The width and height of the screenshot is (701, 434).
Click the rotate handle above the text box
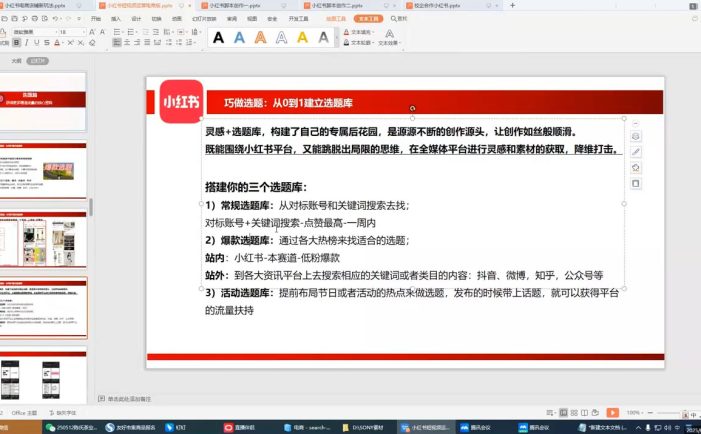click(412, 108)
